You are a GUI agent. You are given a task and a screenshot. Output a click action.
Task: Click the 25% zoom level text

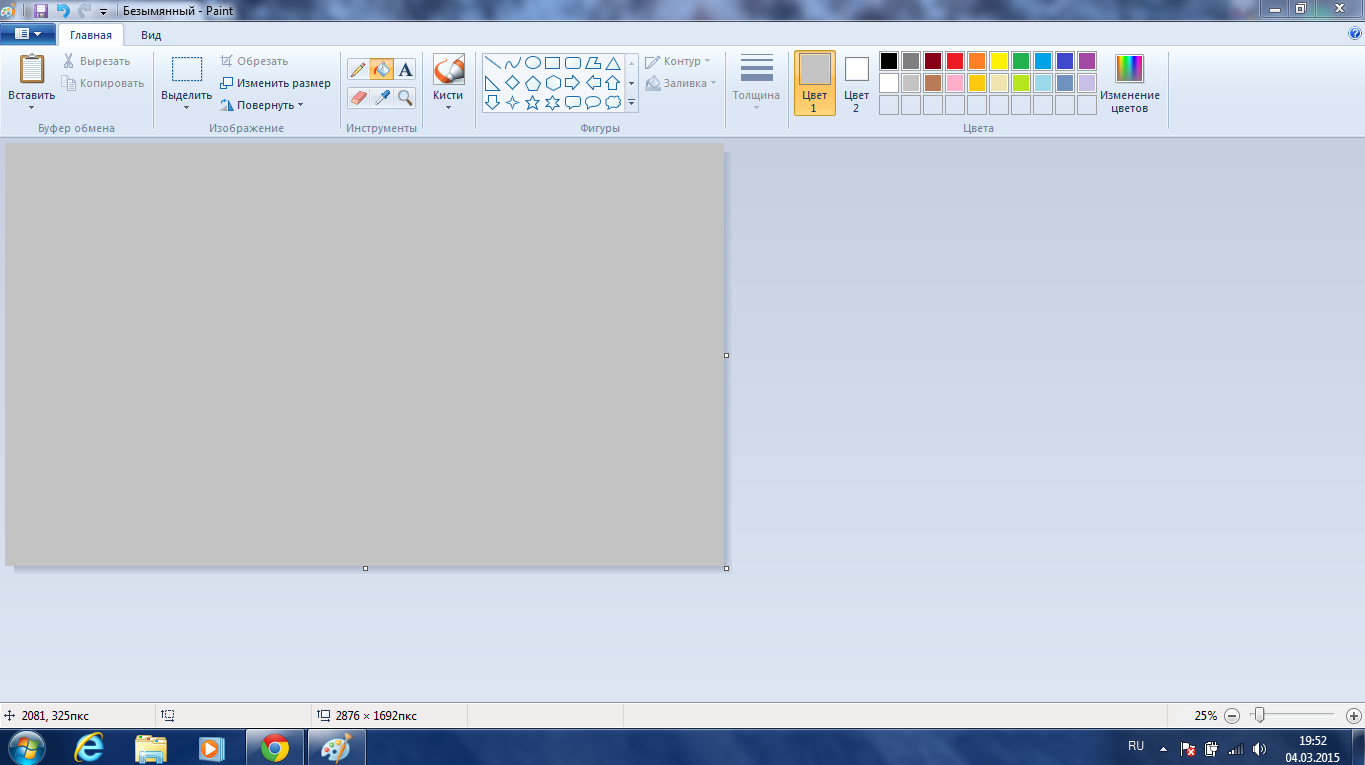(x=1205, y=716)
